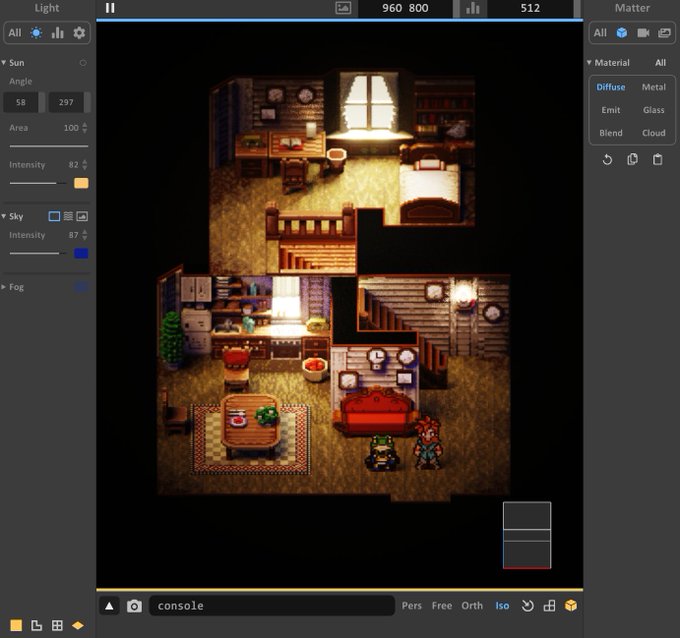Open the bar-chart settings tab in the Light panel
The image size is (680, 638).
click(58, 33)
